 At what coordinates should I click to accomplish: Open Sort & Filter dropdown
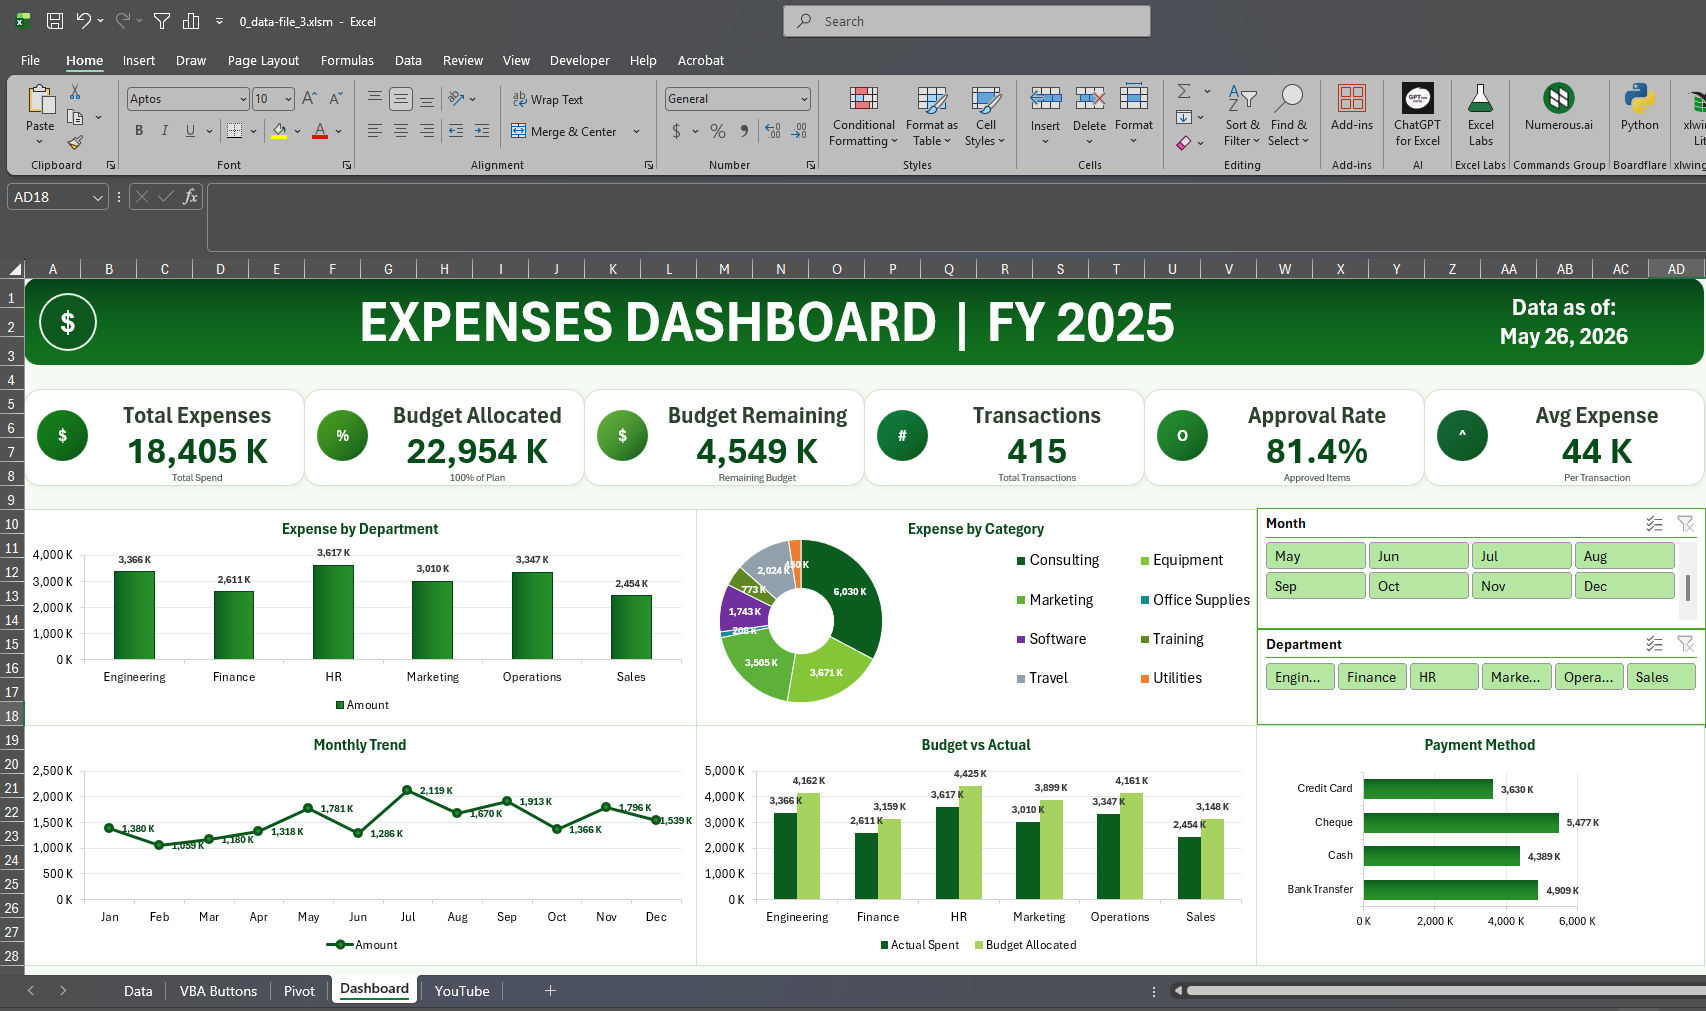tap(1242, 117)
